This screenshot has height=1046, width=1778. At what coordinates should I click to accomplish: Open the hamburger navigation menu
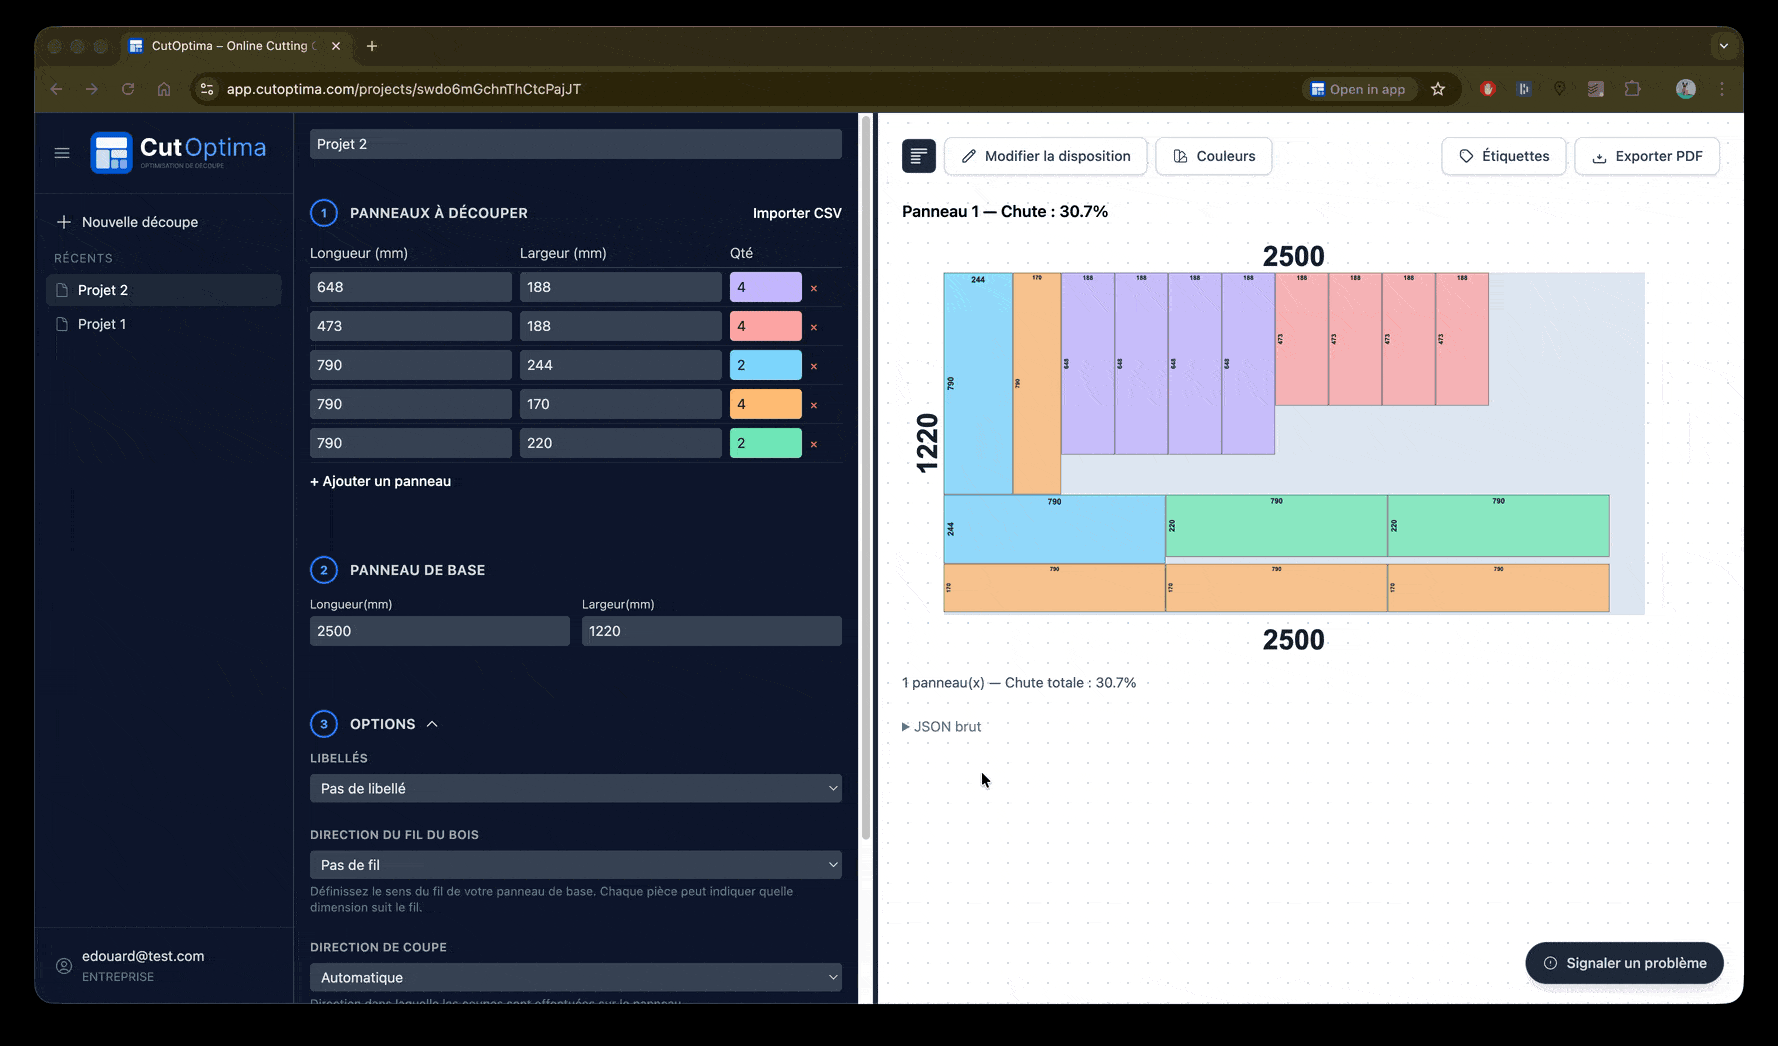pos(61,152)
